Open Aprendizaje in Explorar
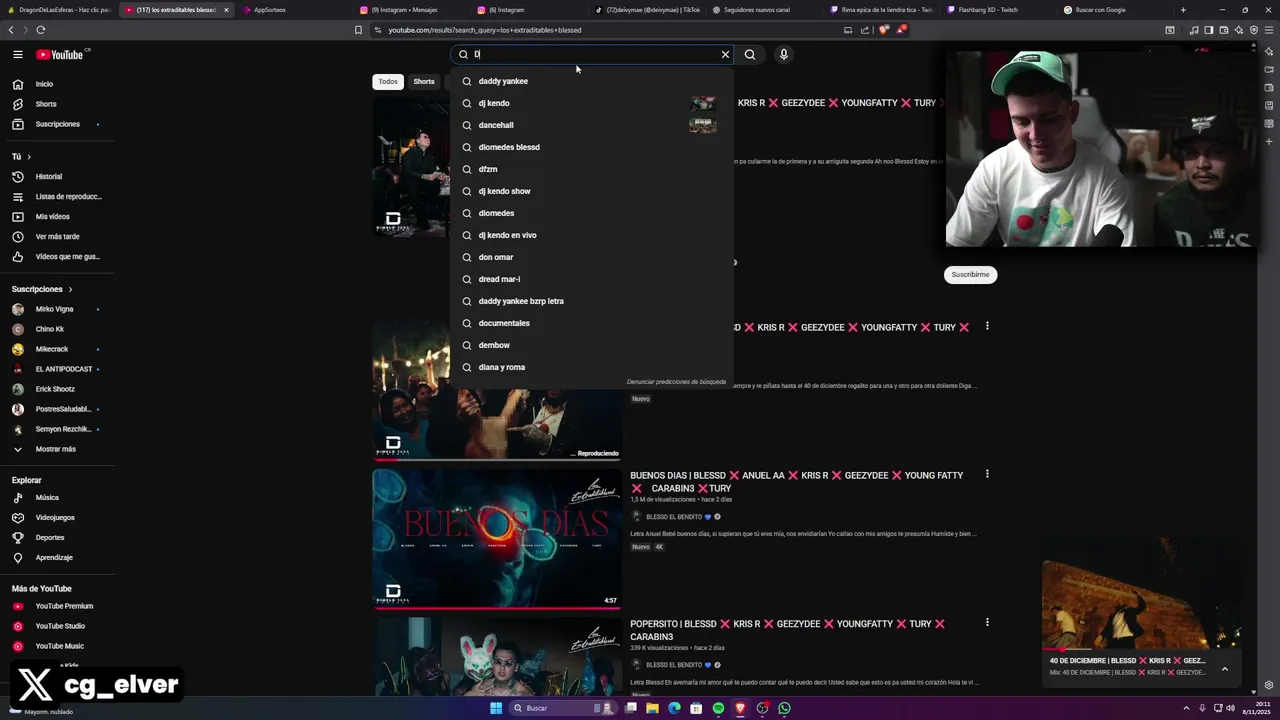 57,558
